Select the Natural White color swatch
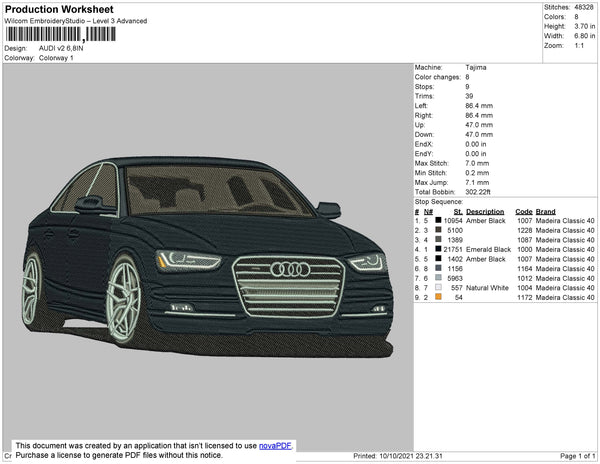Image resolution: width=600 pixels, height=464 pixels. point(438,287)
